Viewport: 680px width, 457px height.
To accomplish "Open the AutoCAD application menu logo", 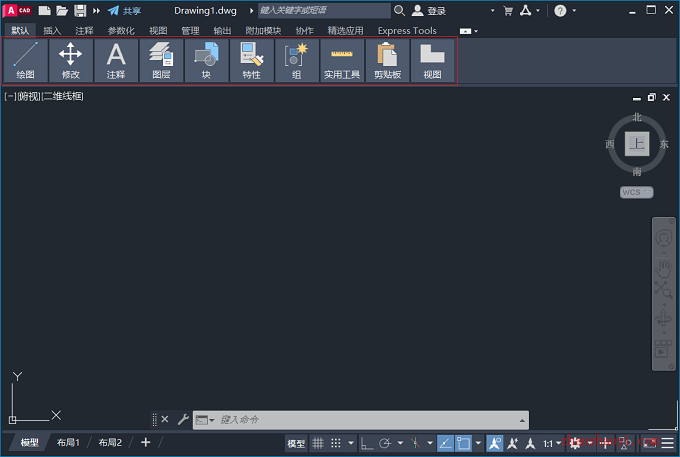I will [x=17, y=10].
